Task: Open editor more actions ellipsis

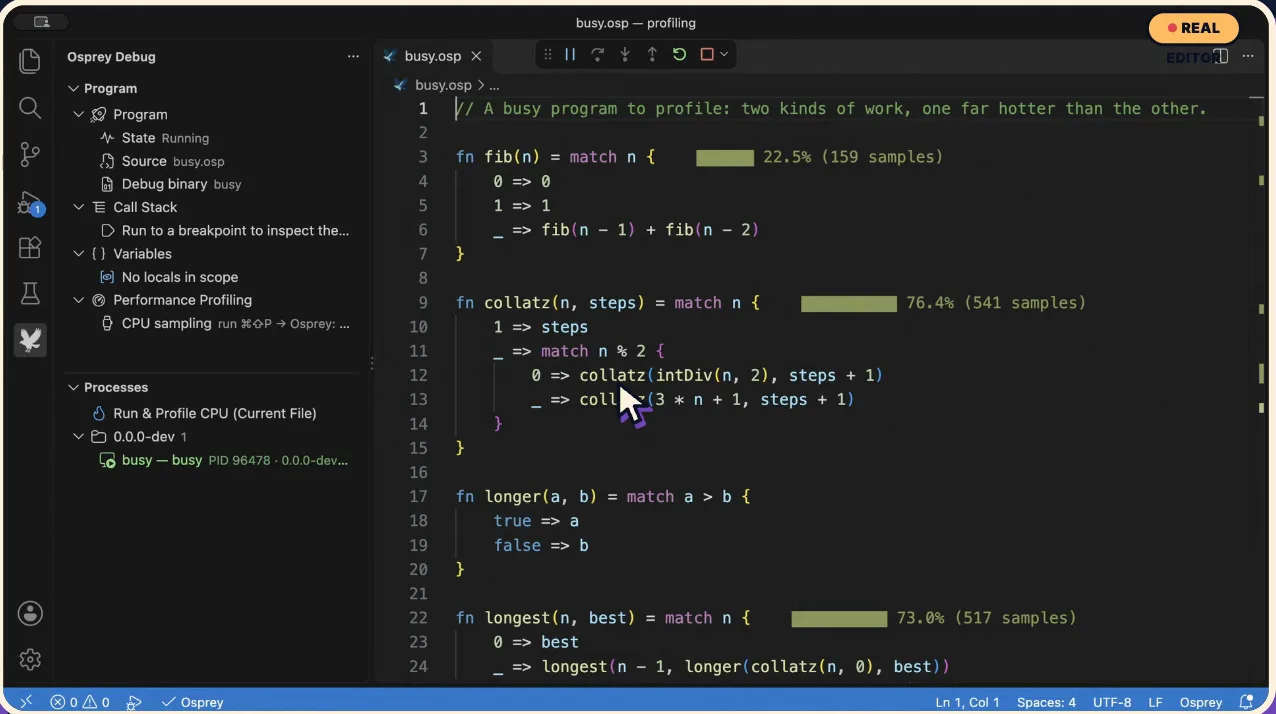Action: 1247,57
